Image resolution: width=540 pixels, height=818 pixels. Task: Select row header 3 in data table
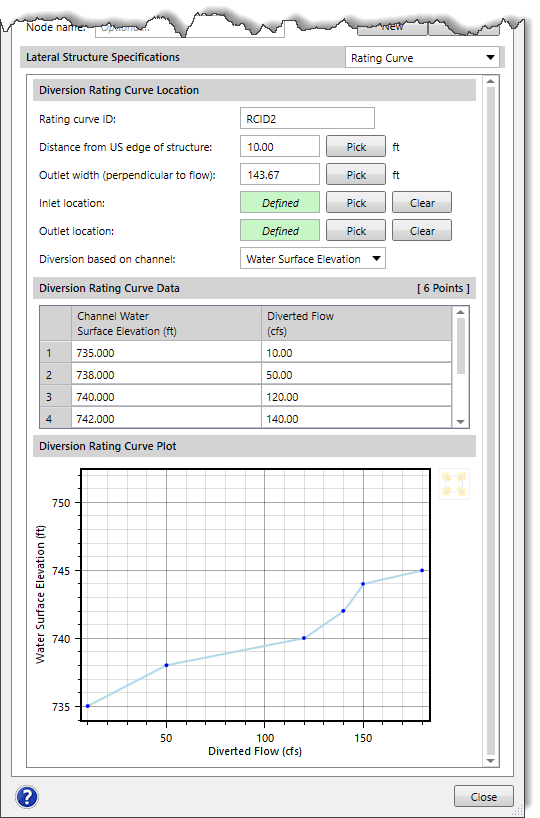point(55,396)
